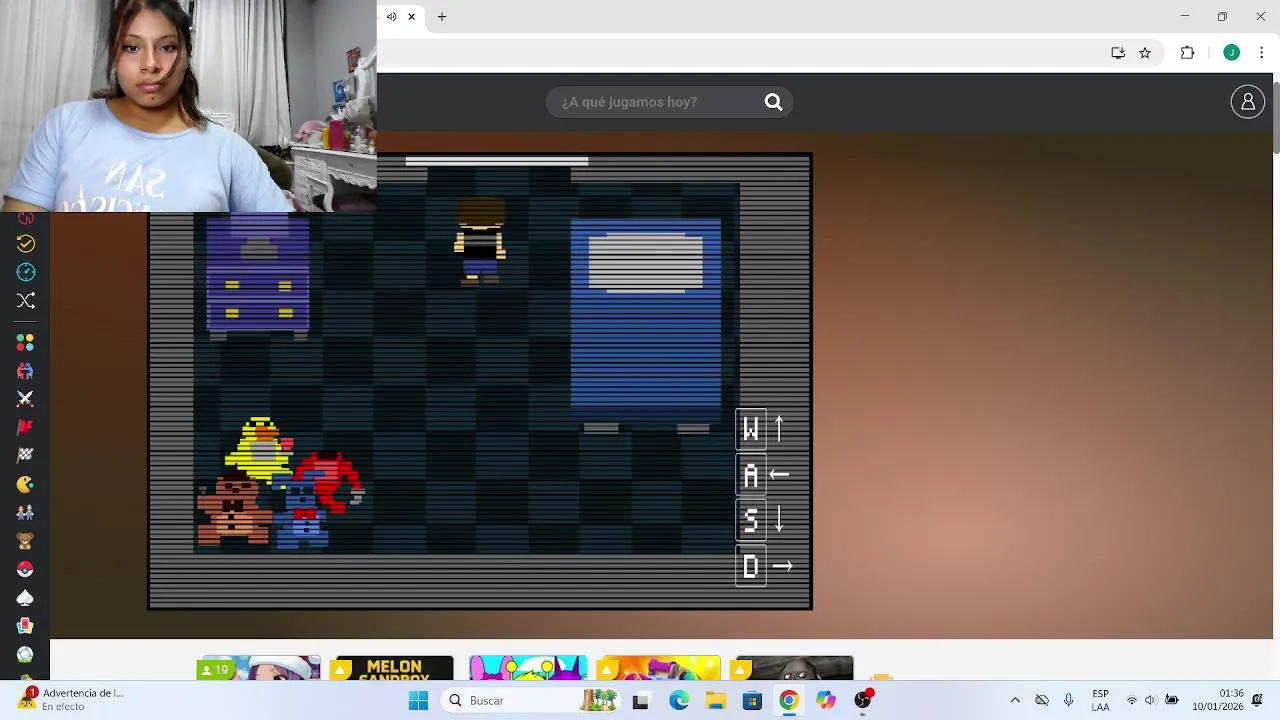The height and width of the screenshot is (720, 1280).
Task: Open the Pac-Man arcade category icon
Action: point(26,484)
